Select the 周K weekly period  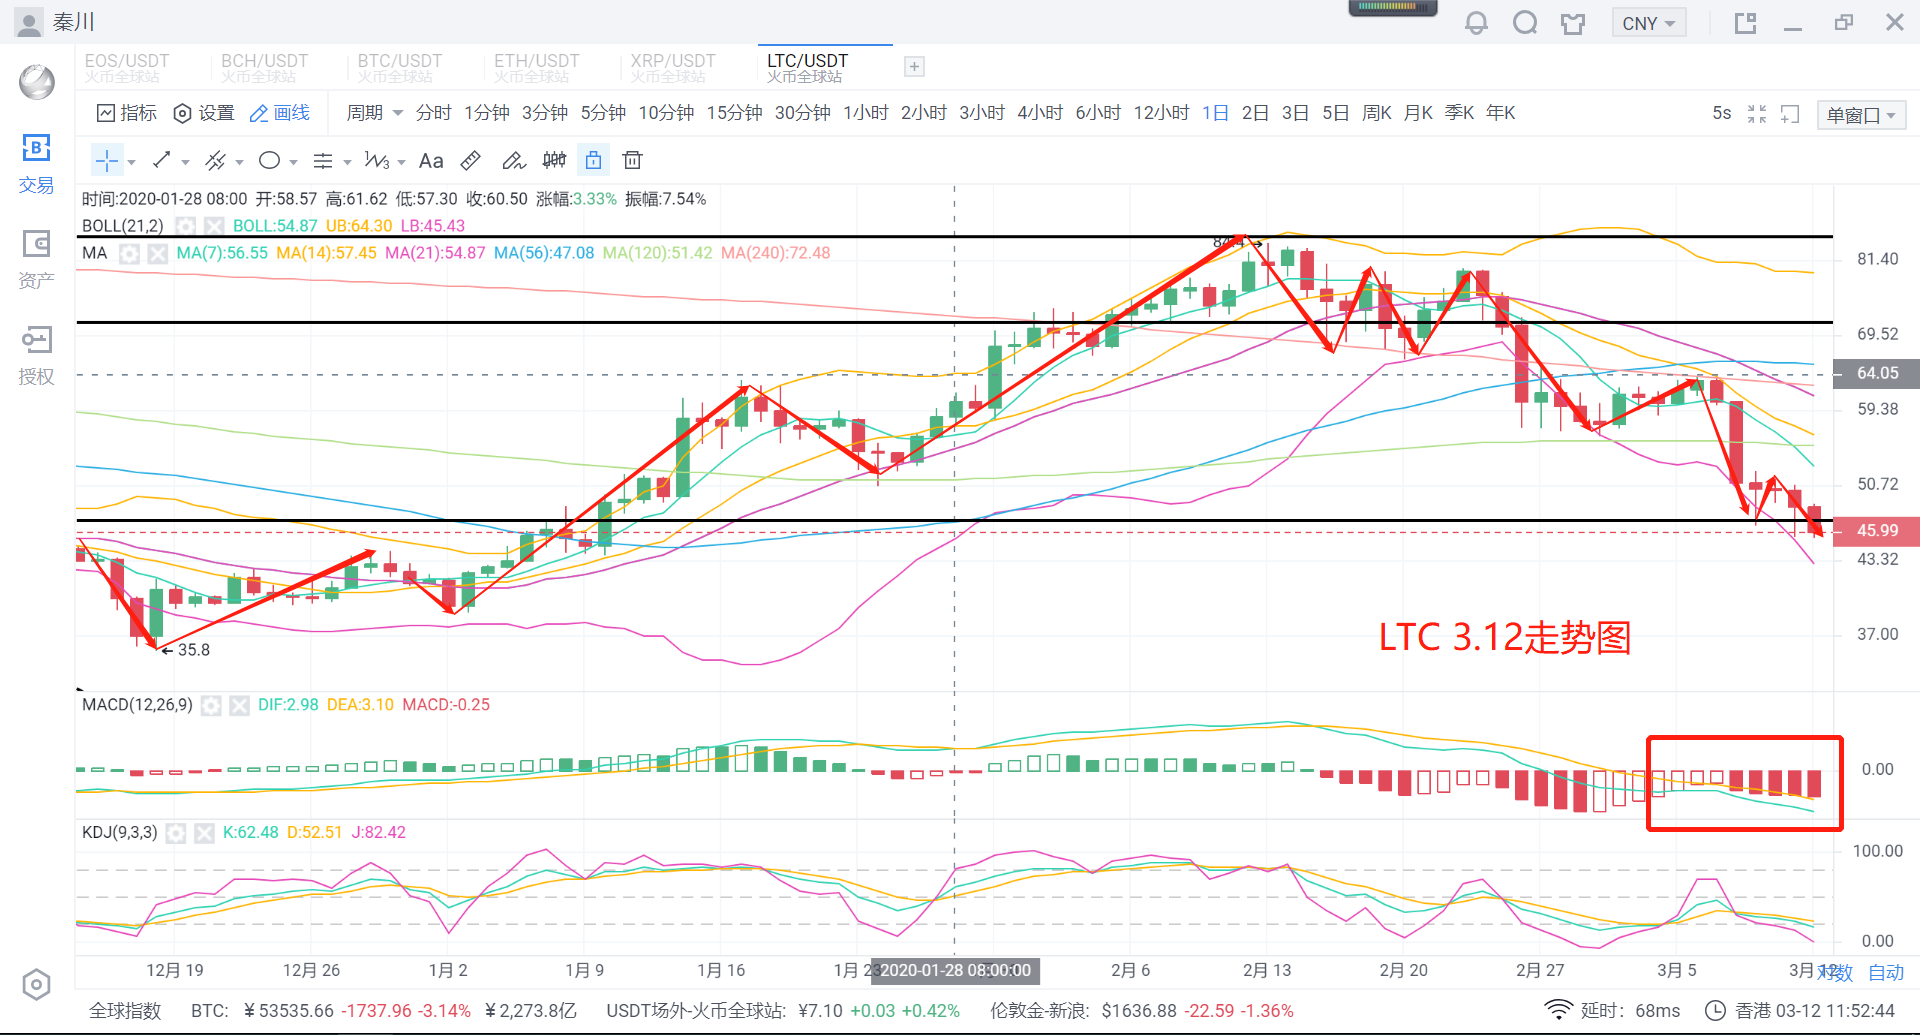point(1377,113)
